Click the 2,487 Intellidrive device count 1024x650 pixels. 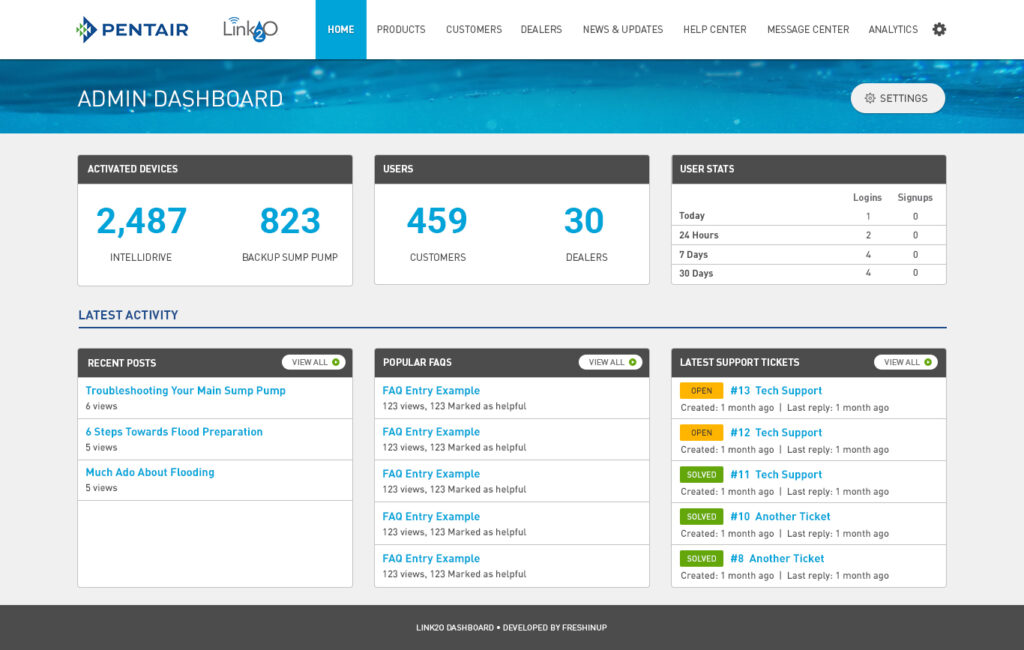141,221
